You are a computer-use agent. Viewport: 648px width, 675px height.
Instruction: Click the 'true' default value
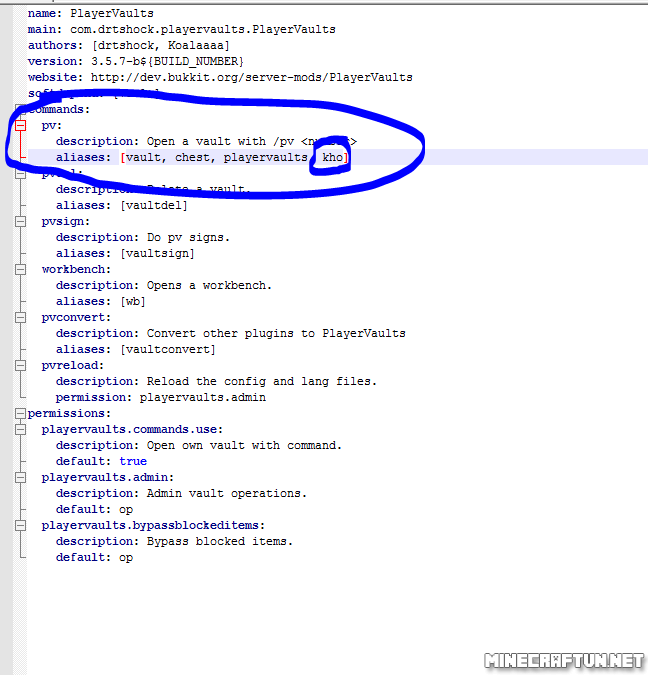point(133,461)
